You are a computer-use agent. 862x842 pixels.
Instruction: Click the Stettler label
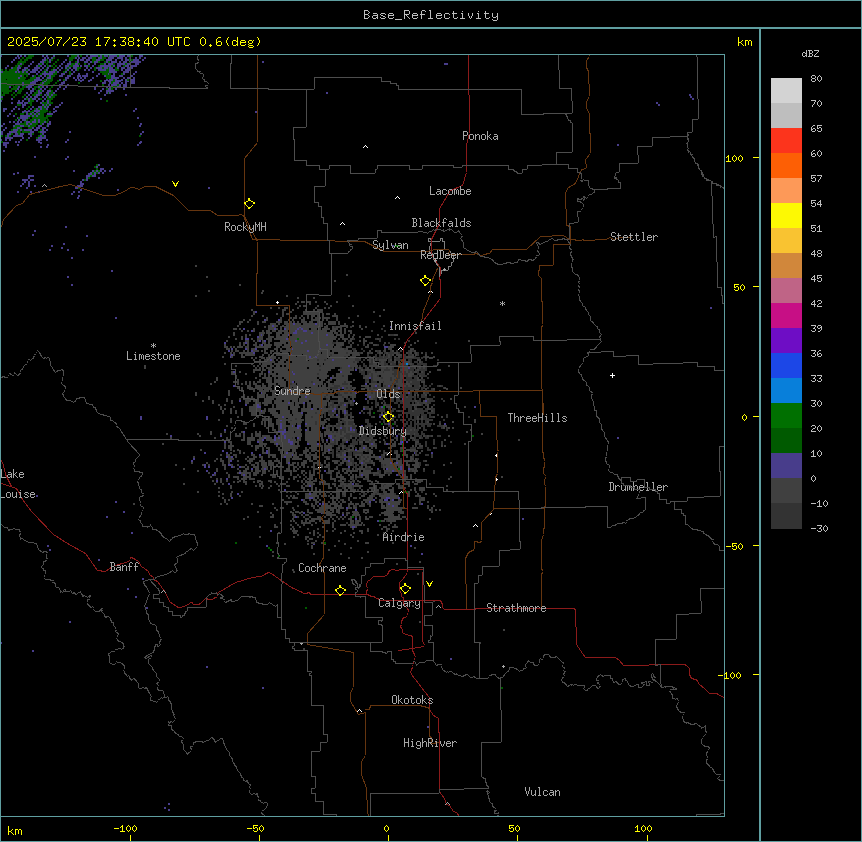[x=634, y=237]
